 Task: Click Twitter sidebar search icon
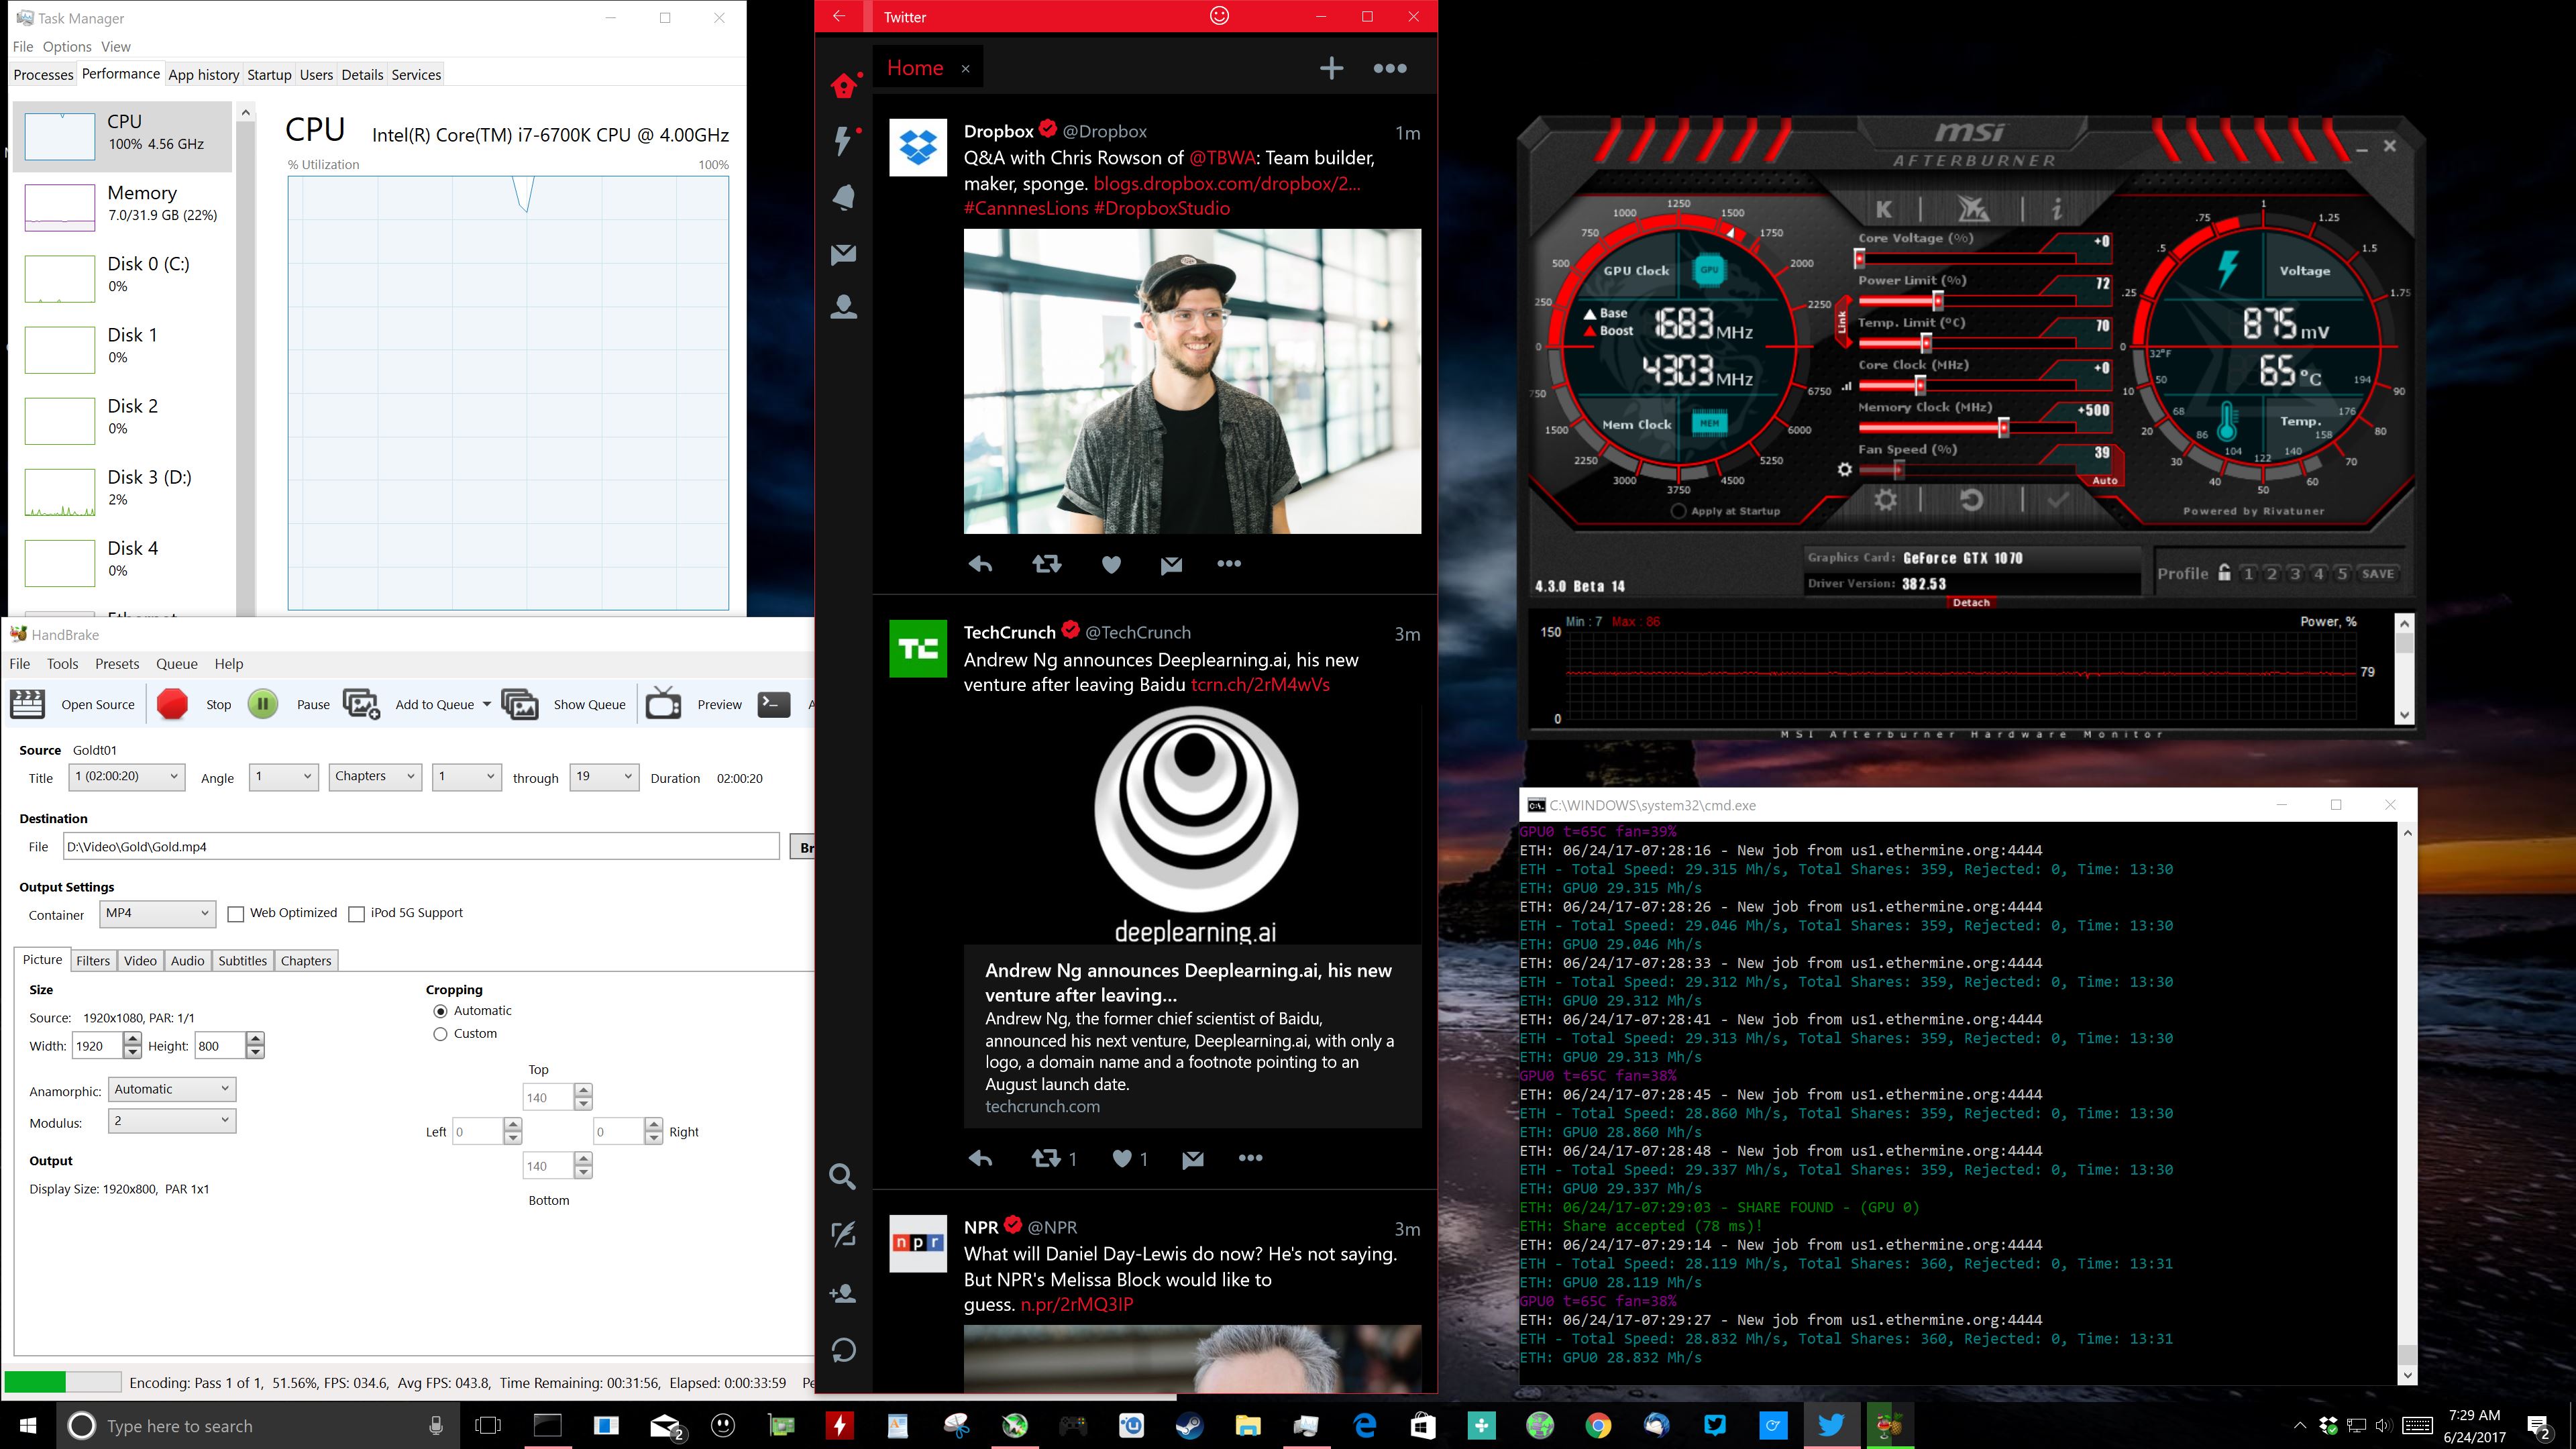point(843,1176)
